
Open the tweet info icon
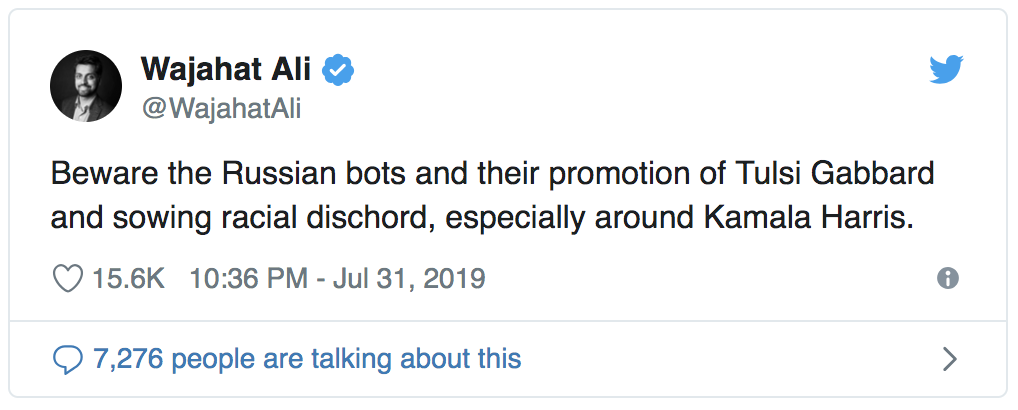947,279
